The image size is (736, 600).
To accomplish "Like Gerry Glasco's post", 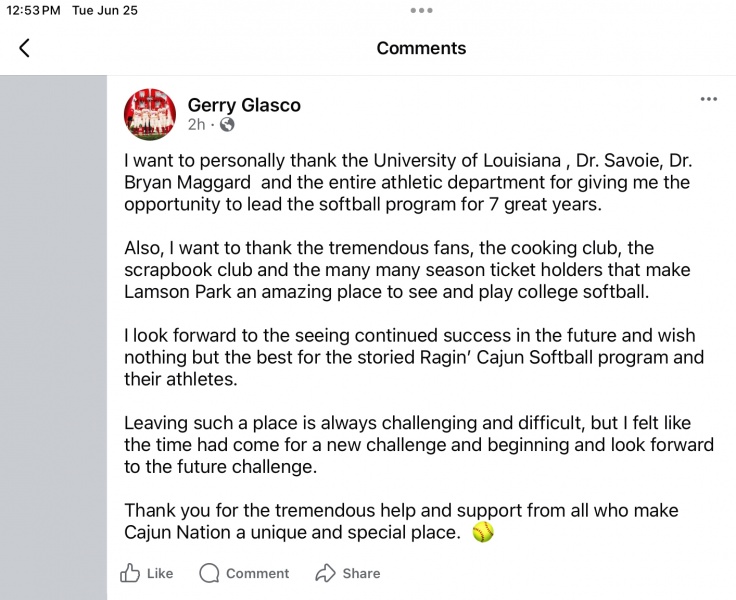I will point(147,573).
